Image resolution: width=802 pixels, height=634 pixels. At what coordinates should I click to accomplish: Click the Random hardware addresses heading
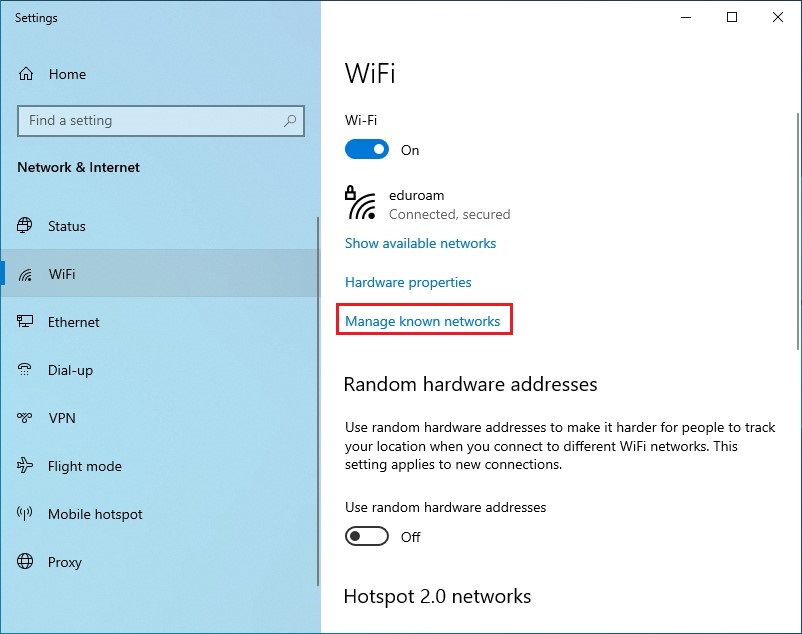coord(471,384)
